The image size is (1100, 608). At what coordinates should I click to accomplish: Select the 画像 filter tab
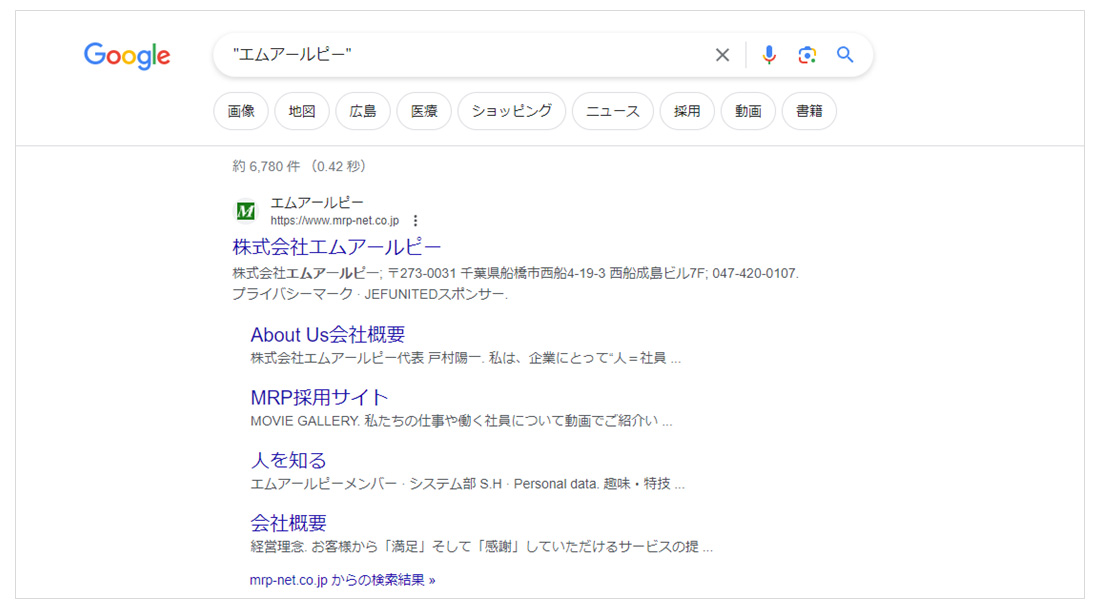(x=241, y=111)
